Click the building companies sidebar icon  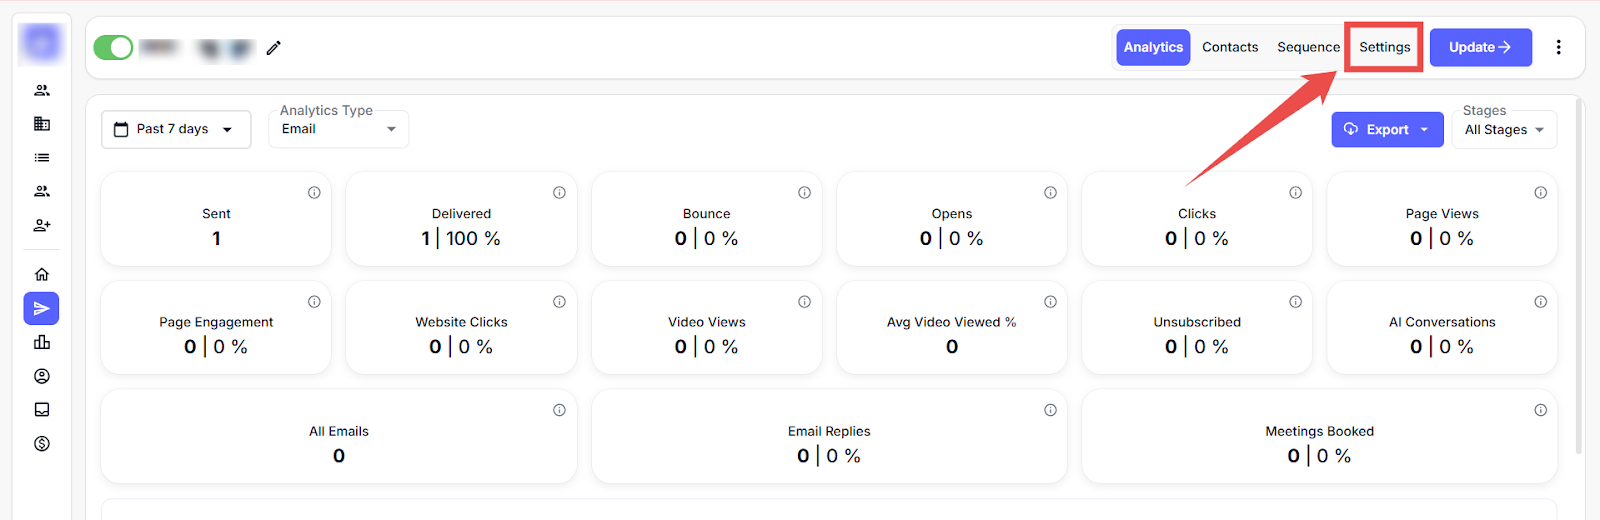coord(42,124)
